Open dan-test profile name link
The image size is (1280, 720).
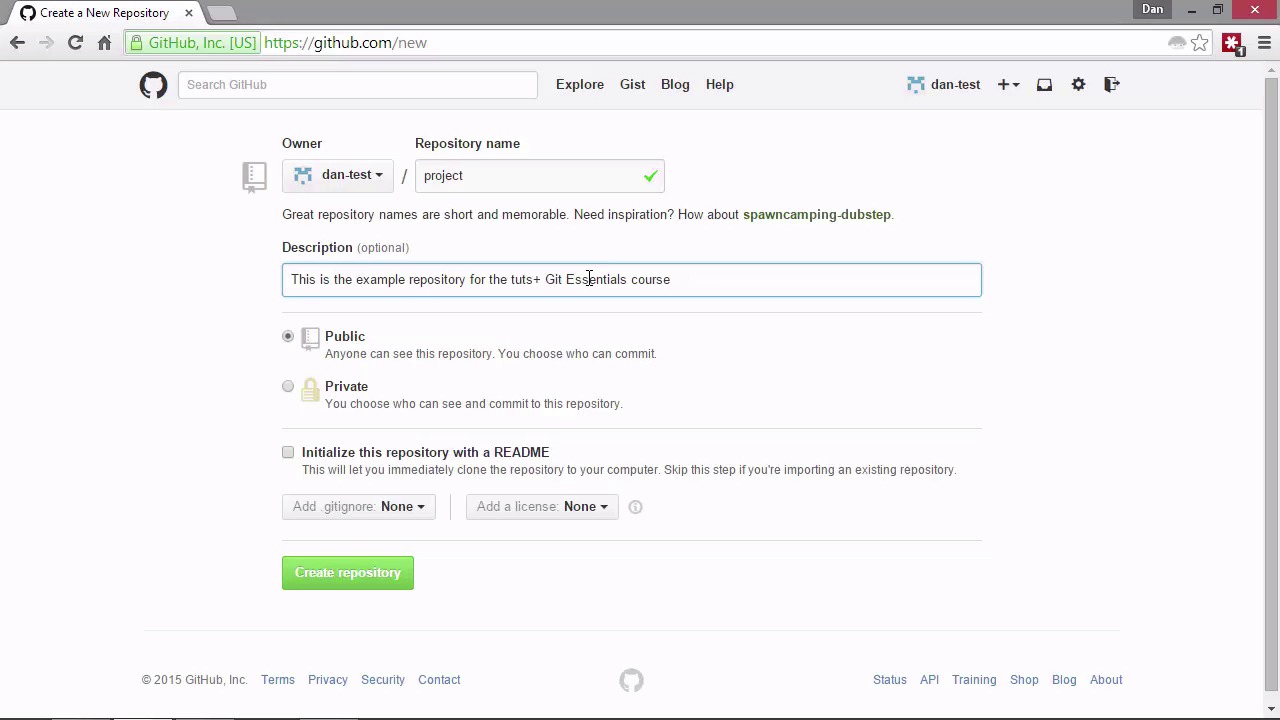955,85
